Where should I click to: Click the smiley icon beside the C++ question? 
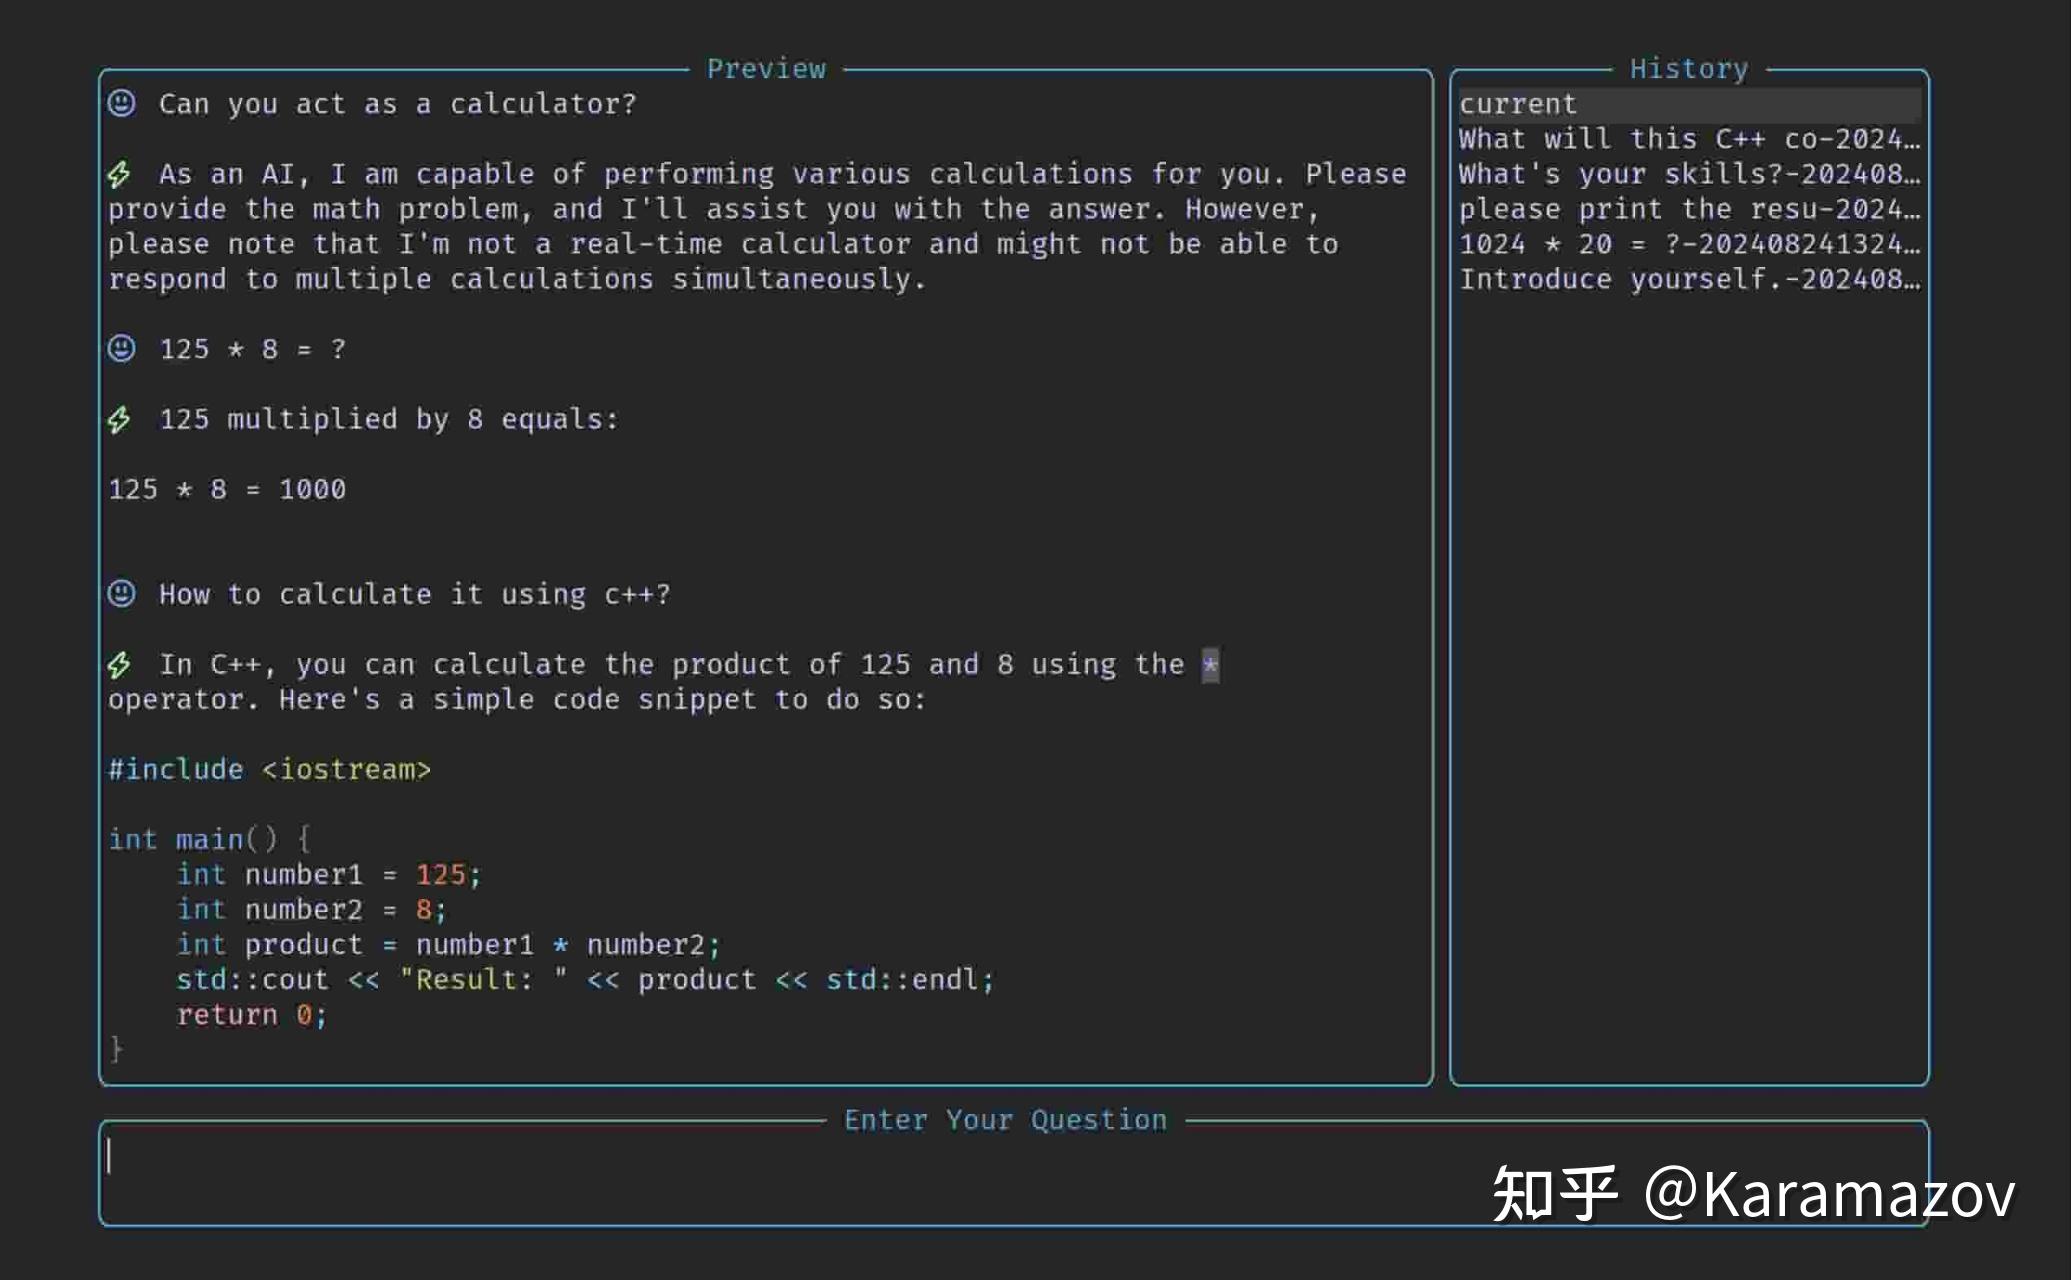pyautogui.click(x=122, y=593)
